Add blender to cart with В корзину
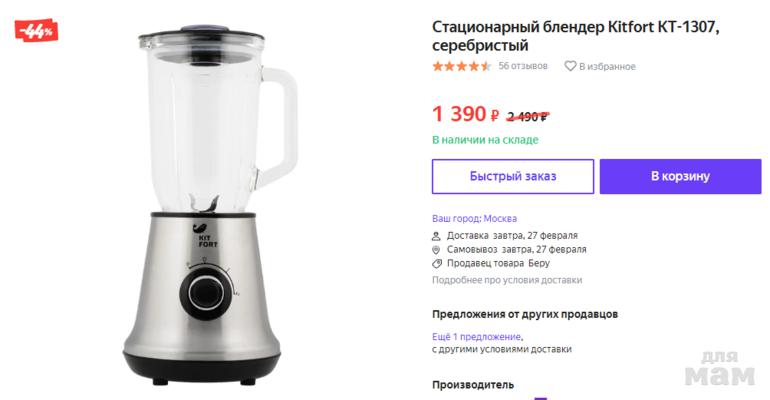Screen dimensions: 770x400 (680, 176)
